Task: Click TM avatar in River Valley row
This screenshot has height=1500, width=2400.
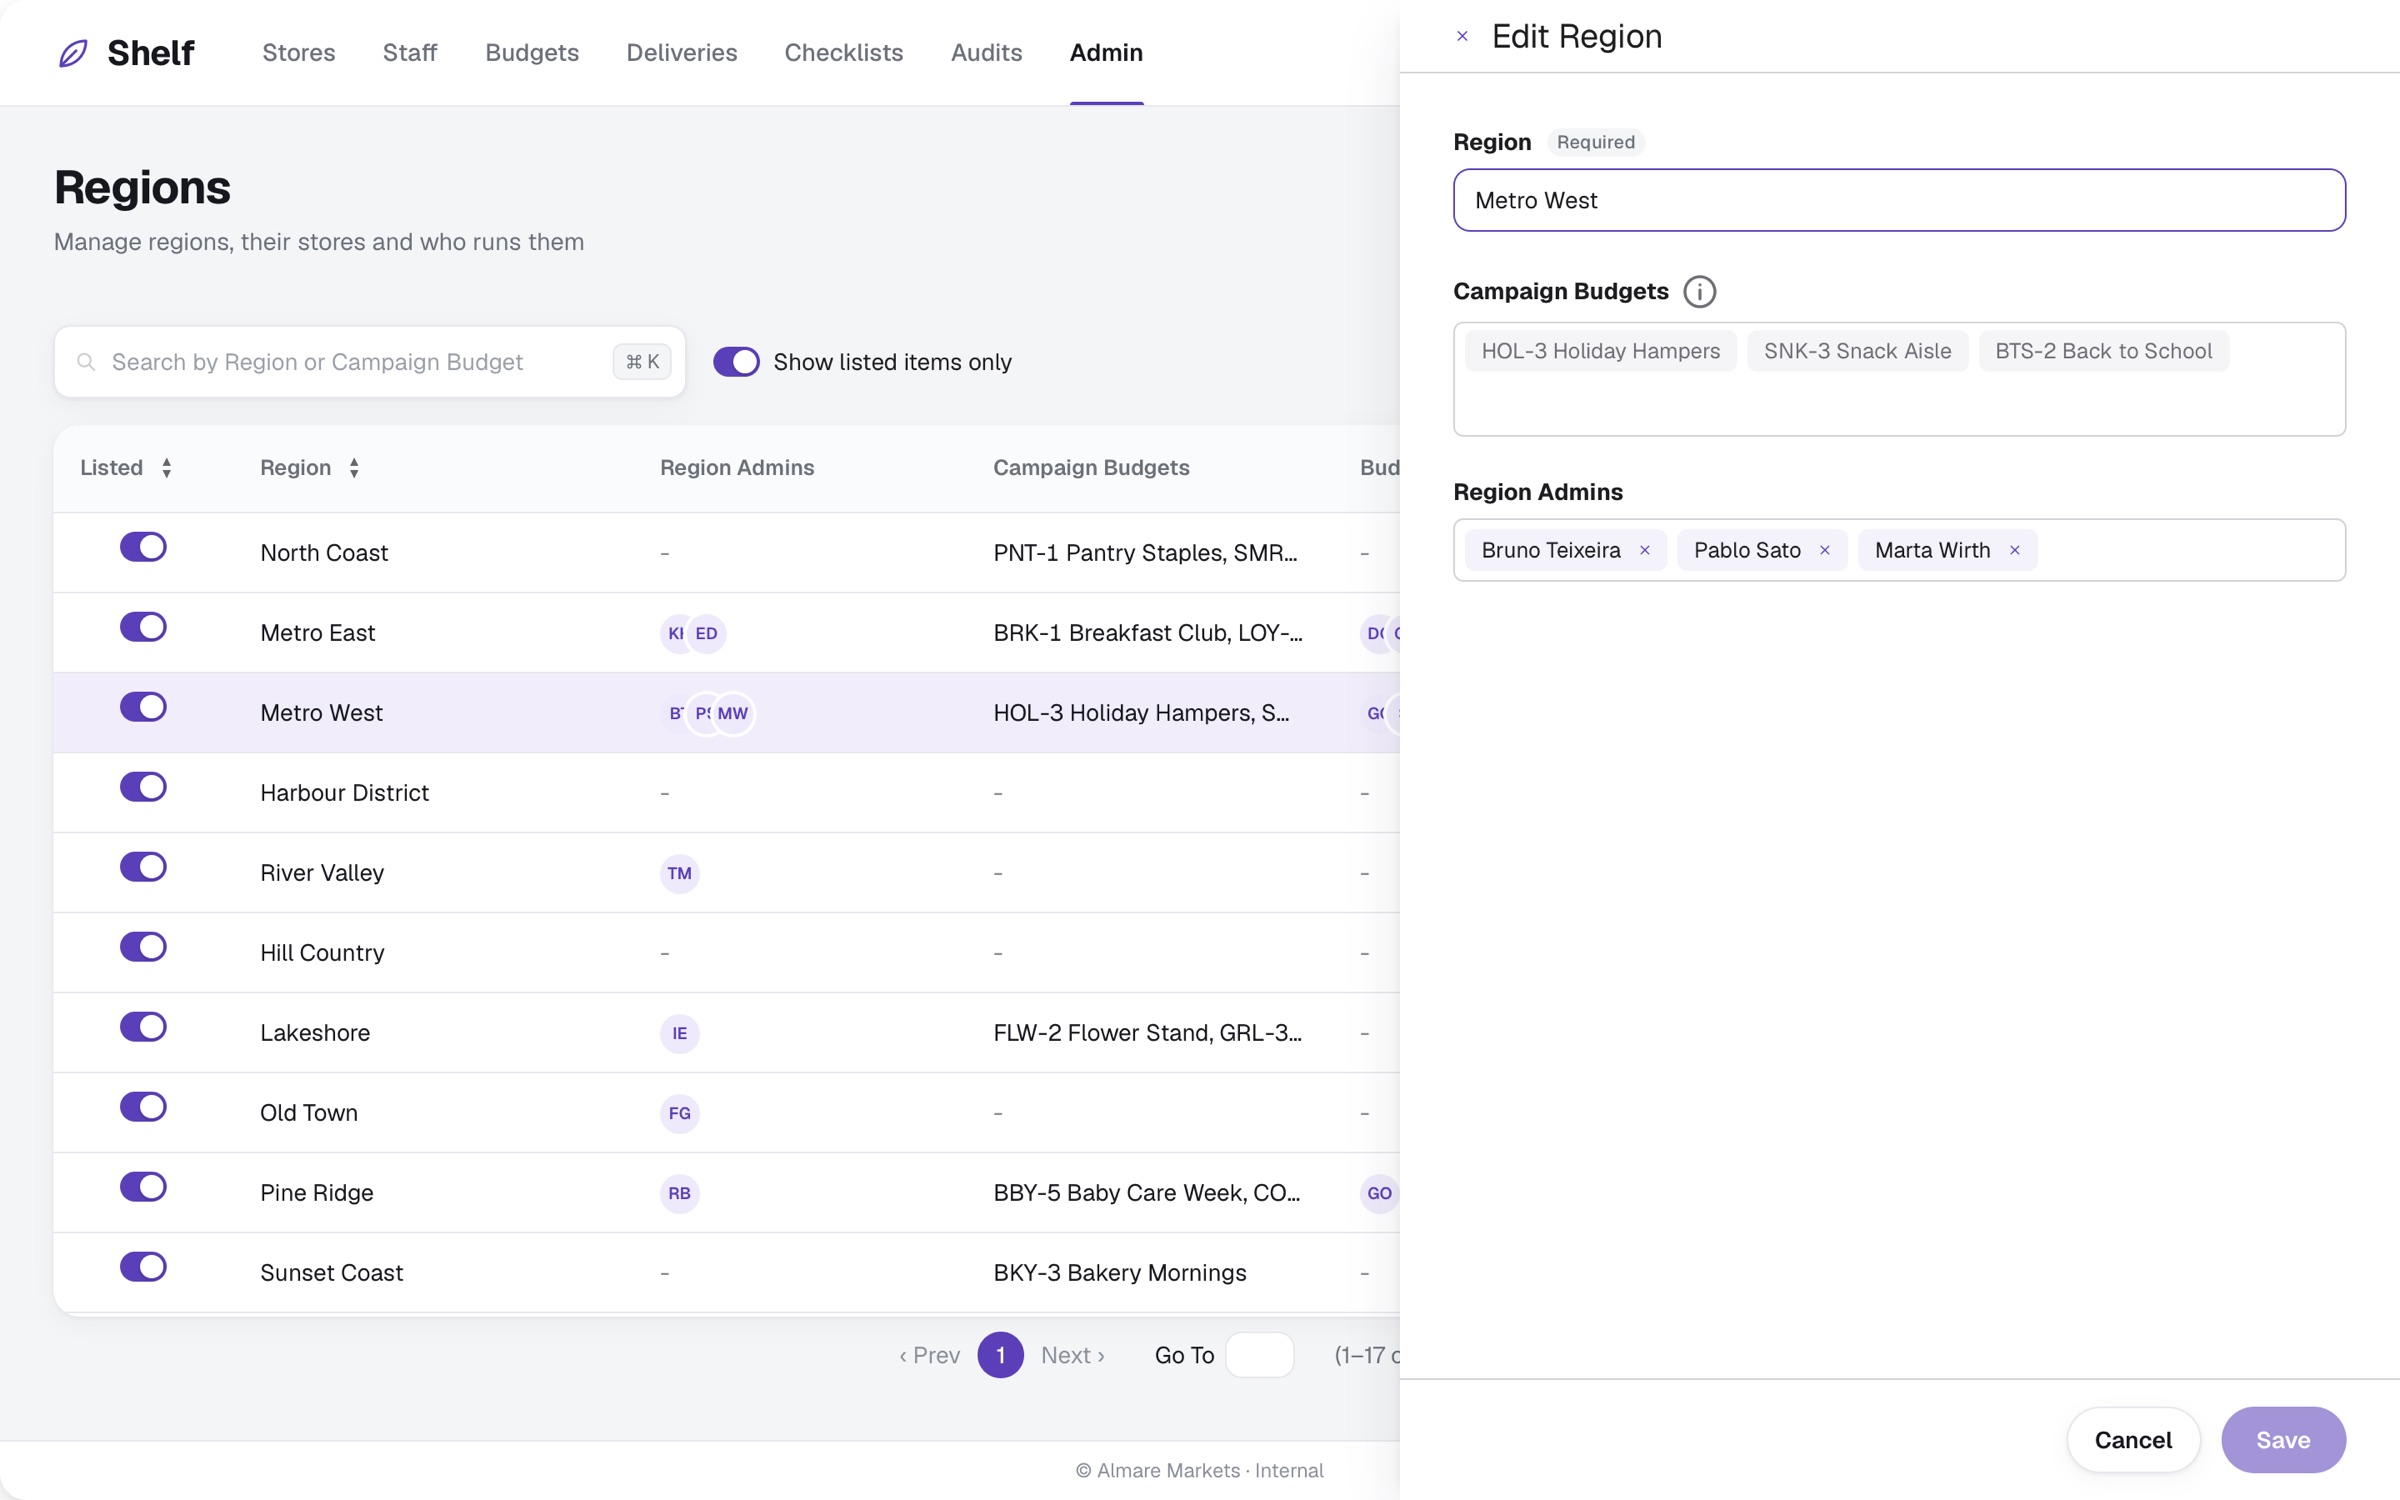Action: (680, 873)
